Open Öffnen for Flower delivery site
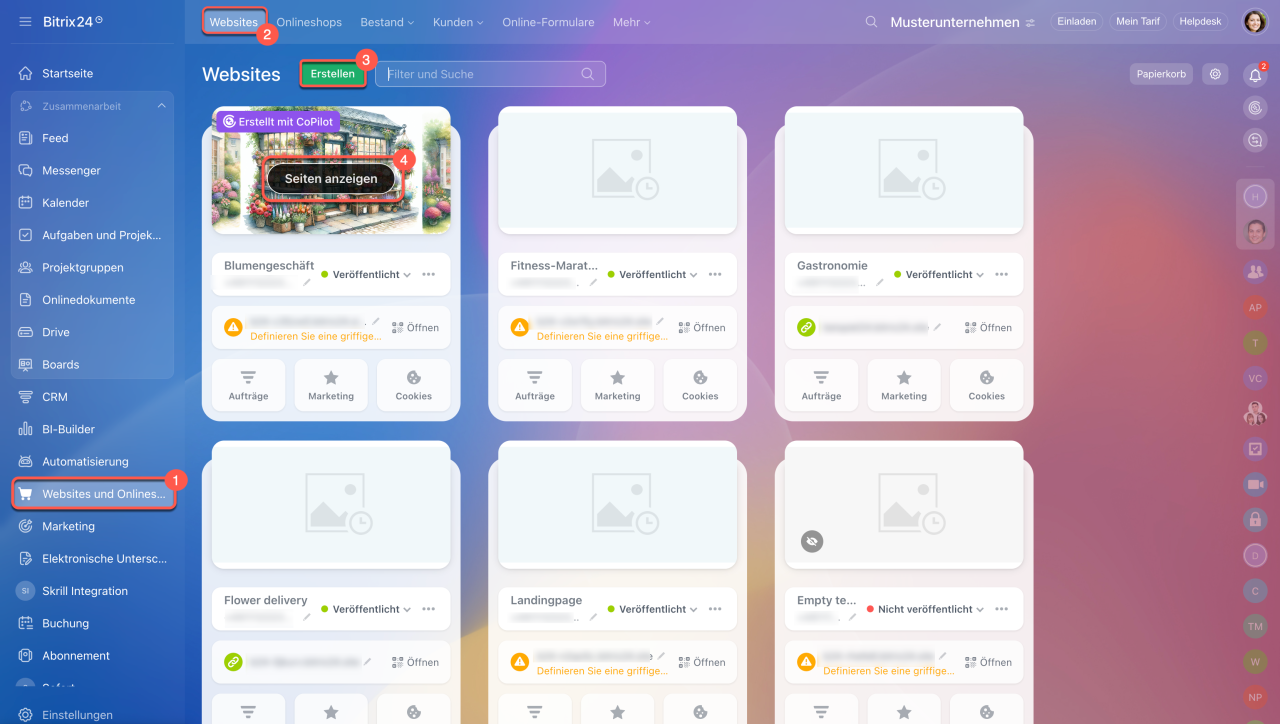1280x724 pixels. [x=415, y=662]
